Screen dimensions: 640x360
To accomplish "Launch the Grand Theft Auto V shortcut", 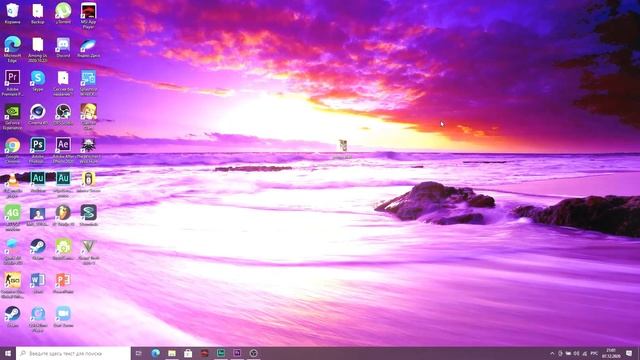I will [88, 247].
